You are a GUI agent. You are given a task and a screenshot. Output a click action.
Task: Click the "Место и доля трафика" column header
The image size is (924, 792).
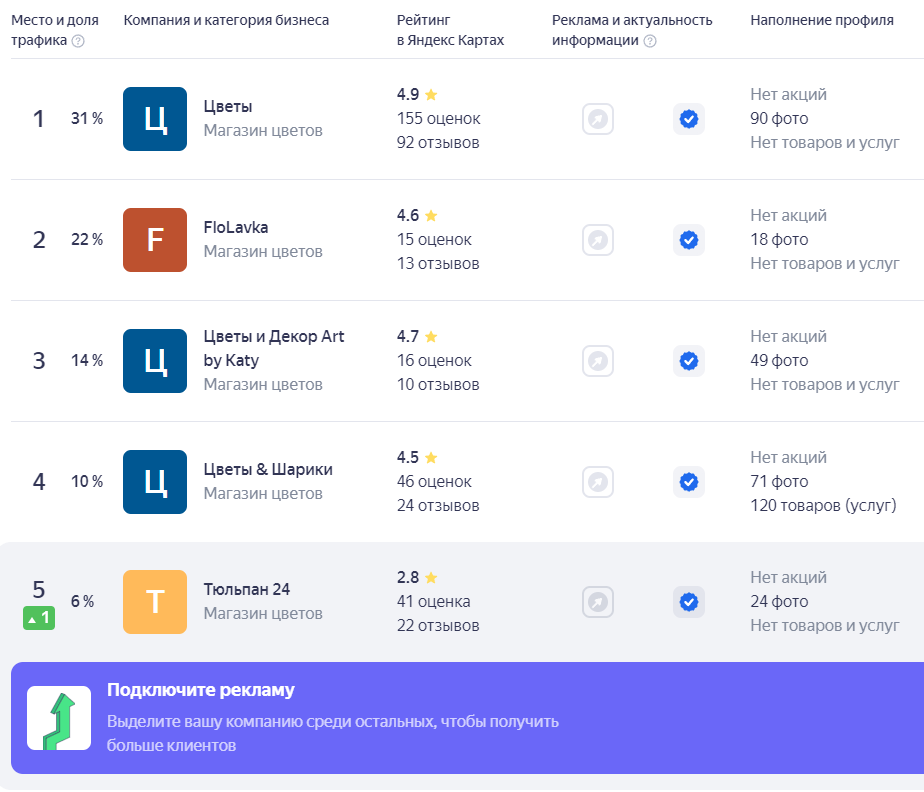(55, 30)
